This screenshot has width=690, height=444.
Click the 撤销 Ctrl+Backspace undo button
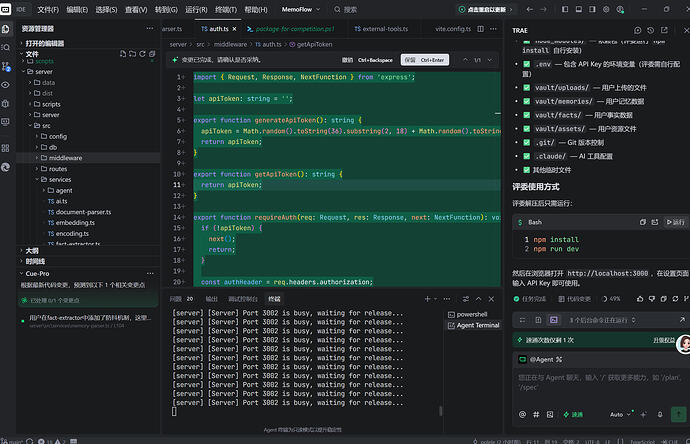point(367,60)
